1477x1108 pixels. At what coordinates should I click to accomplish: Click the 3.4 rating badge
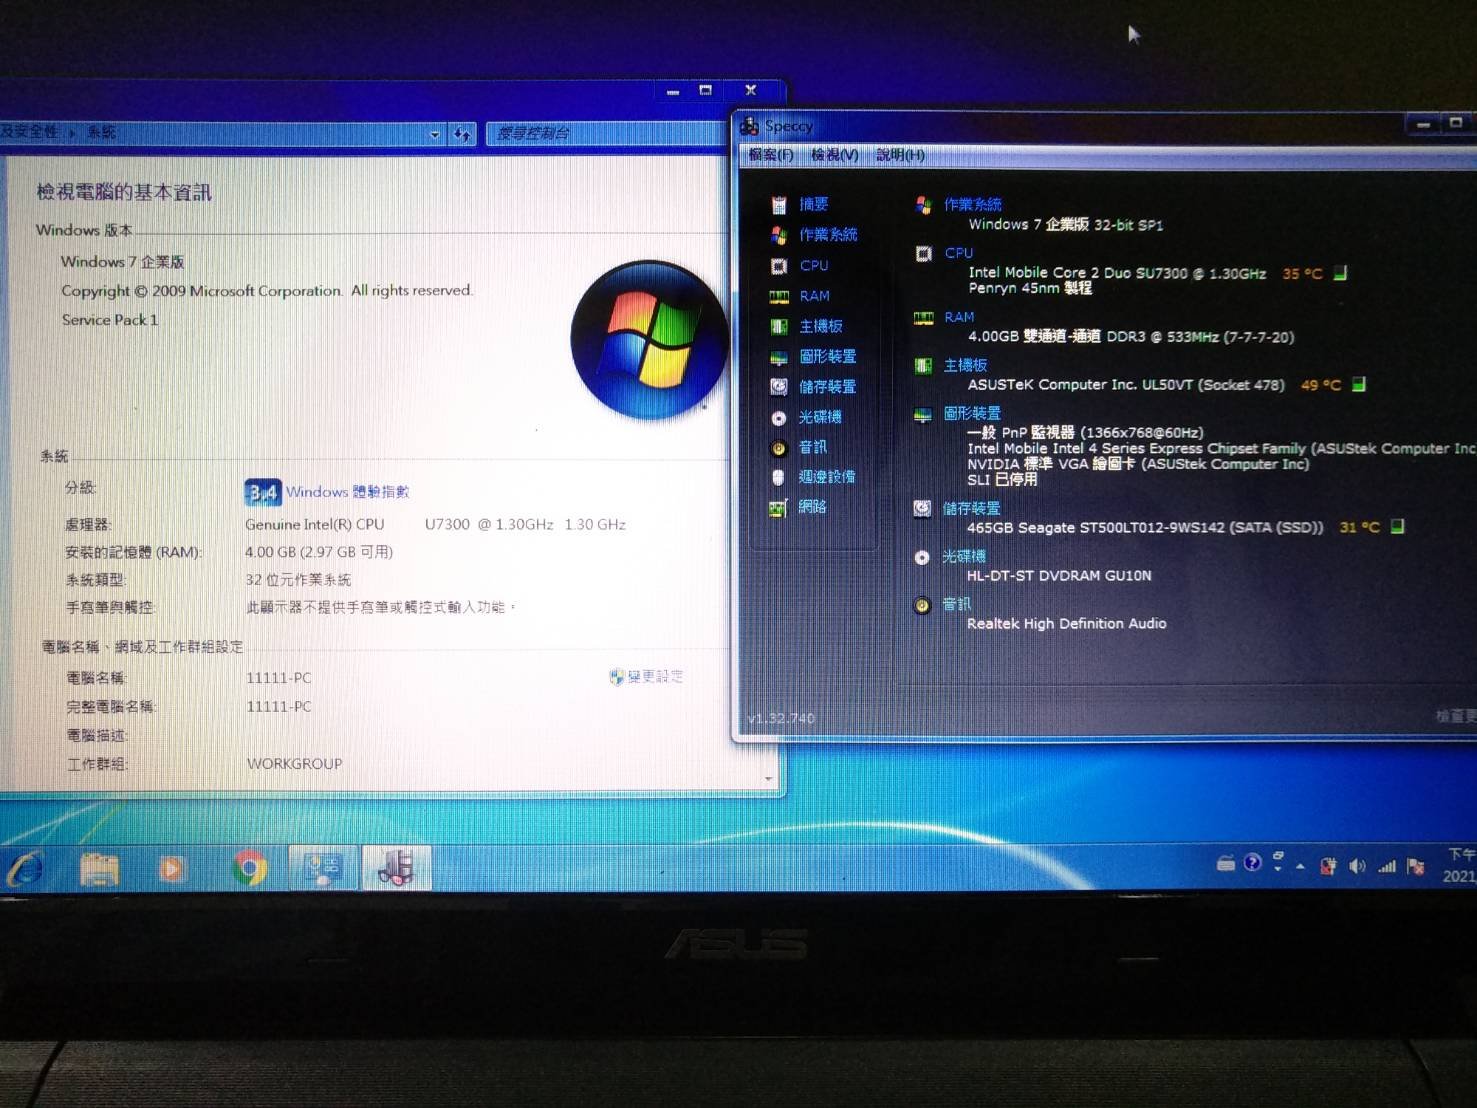(263, 492)
